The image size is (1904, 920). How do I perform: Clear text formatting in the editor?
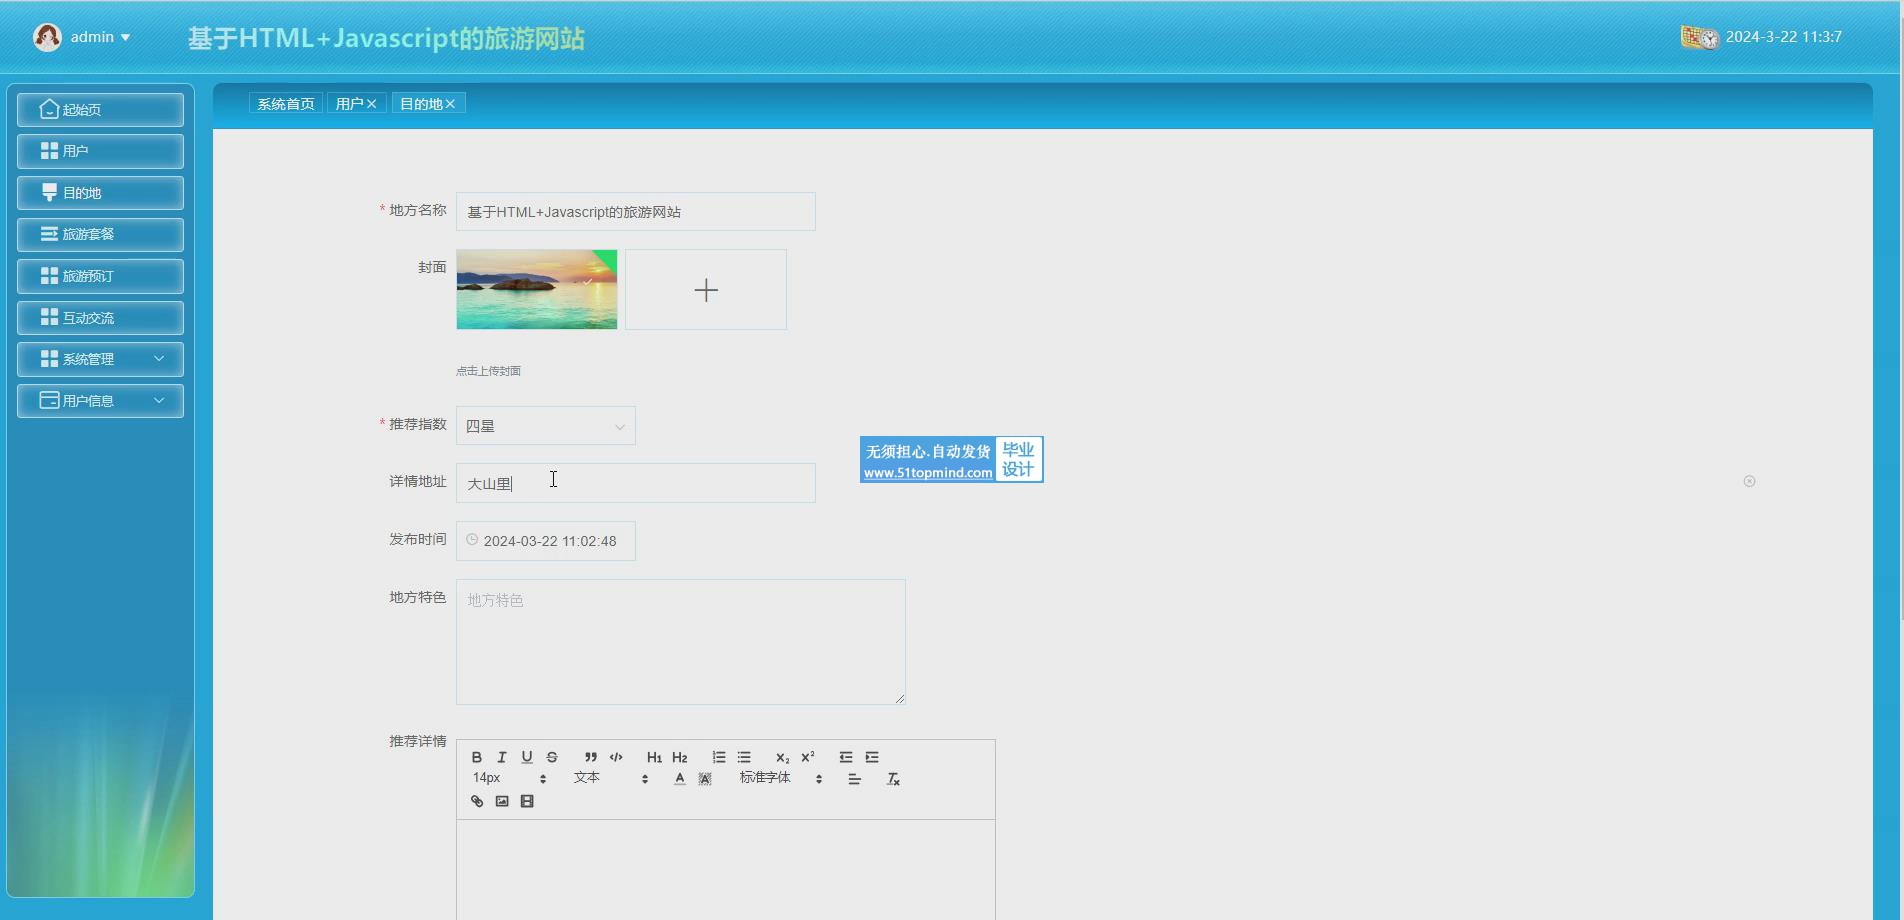894,779
